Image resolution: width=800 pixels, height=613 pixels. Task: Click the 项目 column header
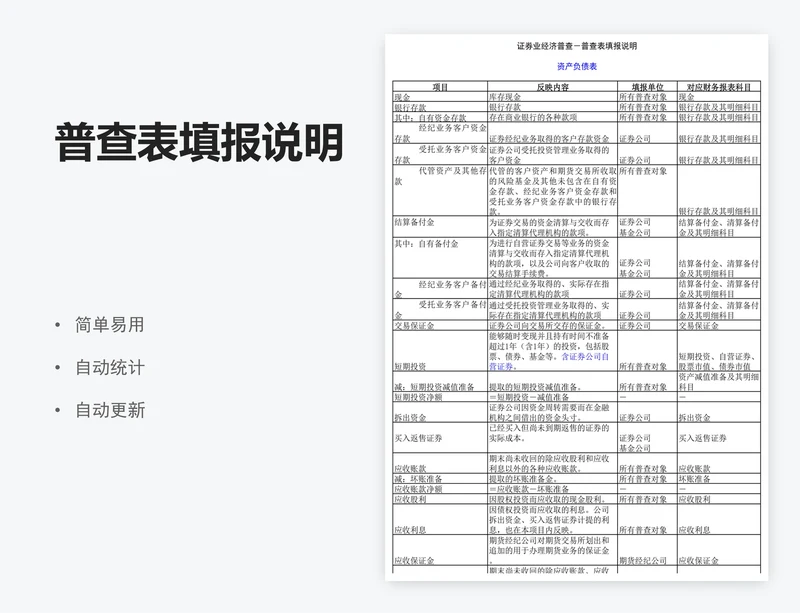coord(440,87)
